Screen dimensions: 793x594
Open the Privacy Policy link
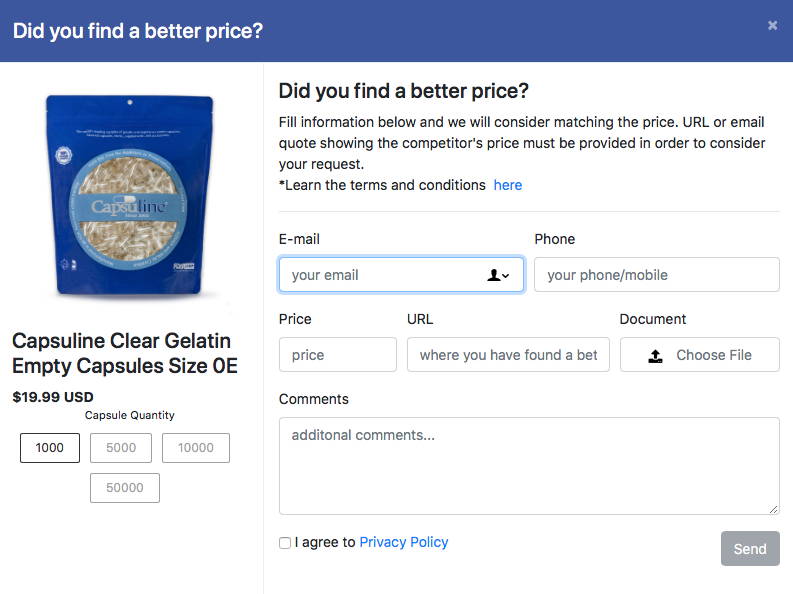(404, 542)
